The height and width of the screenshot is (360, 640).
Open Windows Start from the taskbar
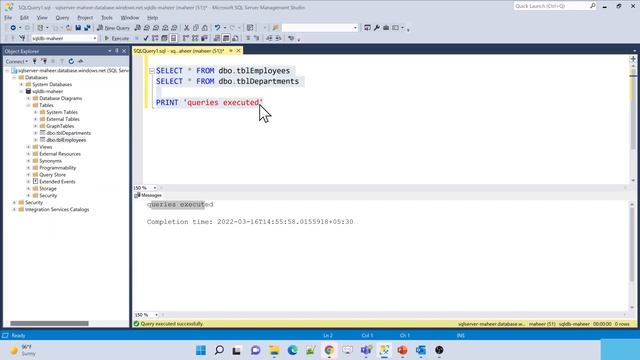[201, 350]
